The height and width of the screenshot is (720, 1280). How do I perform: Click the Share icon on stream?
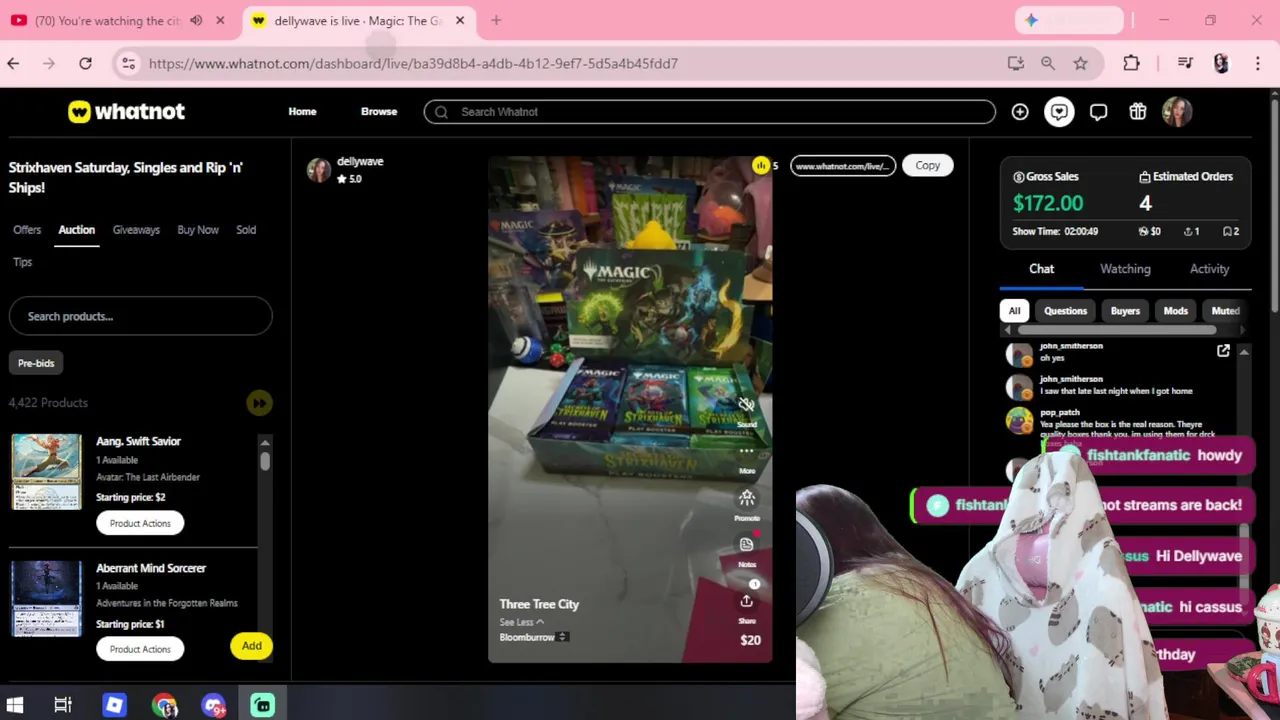[746, 601]
